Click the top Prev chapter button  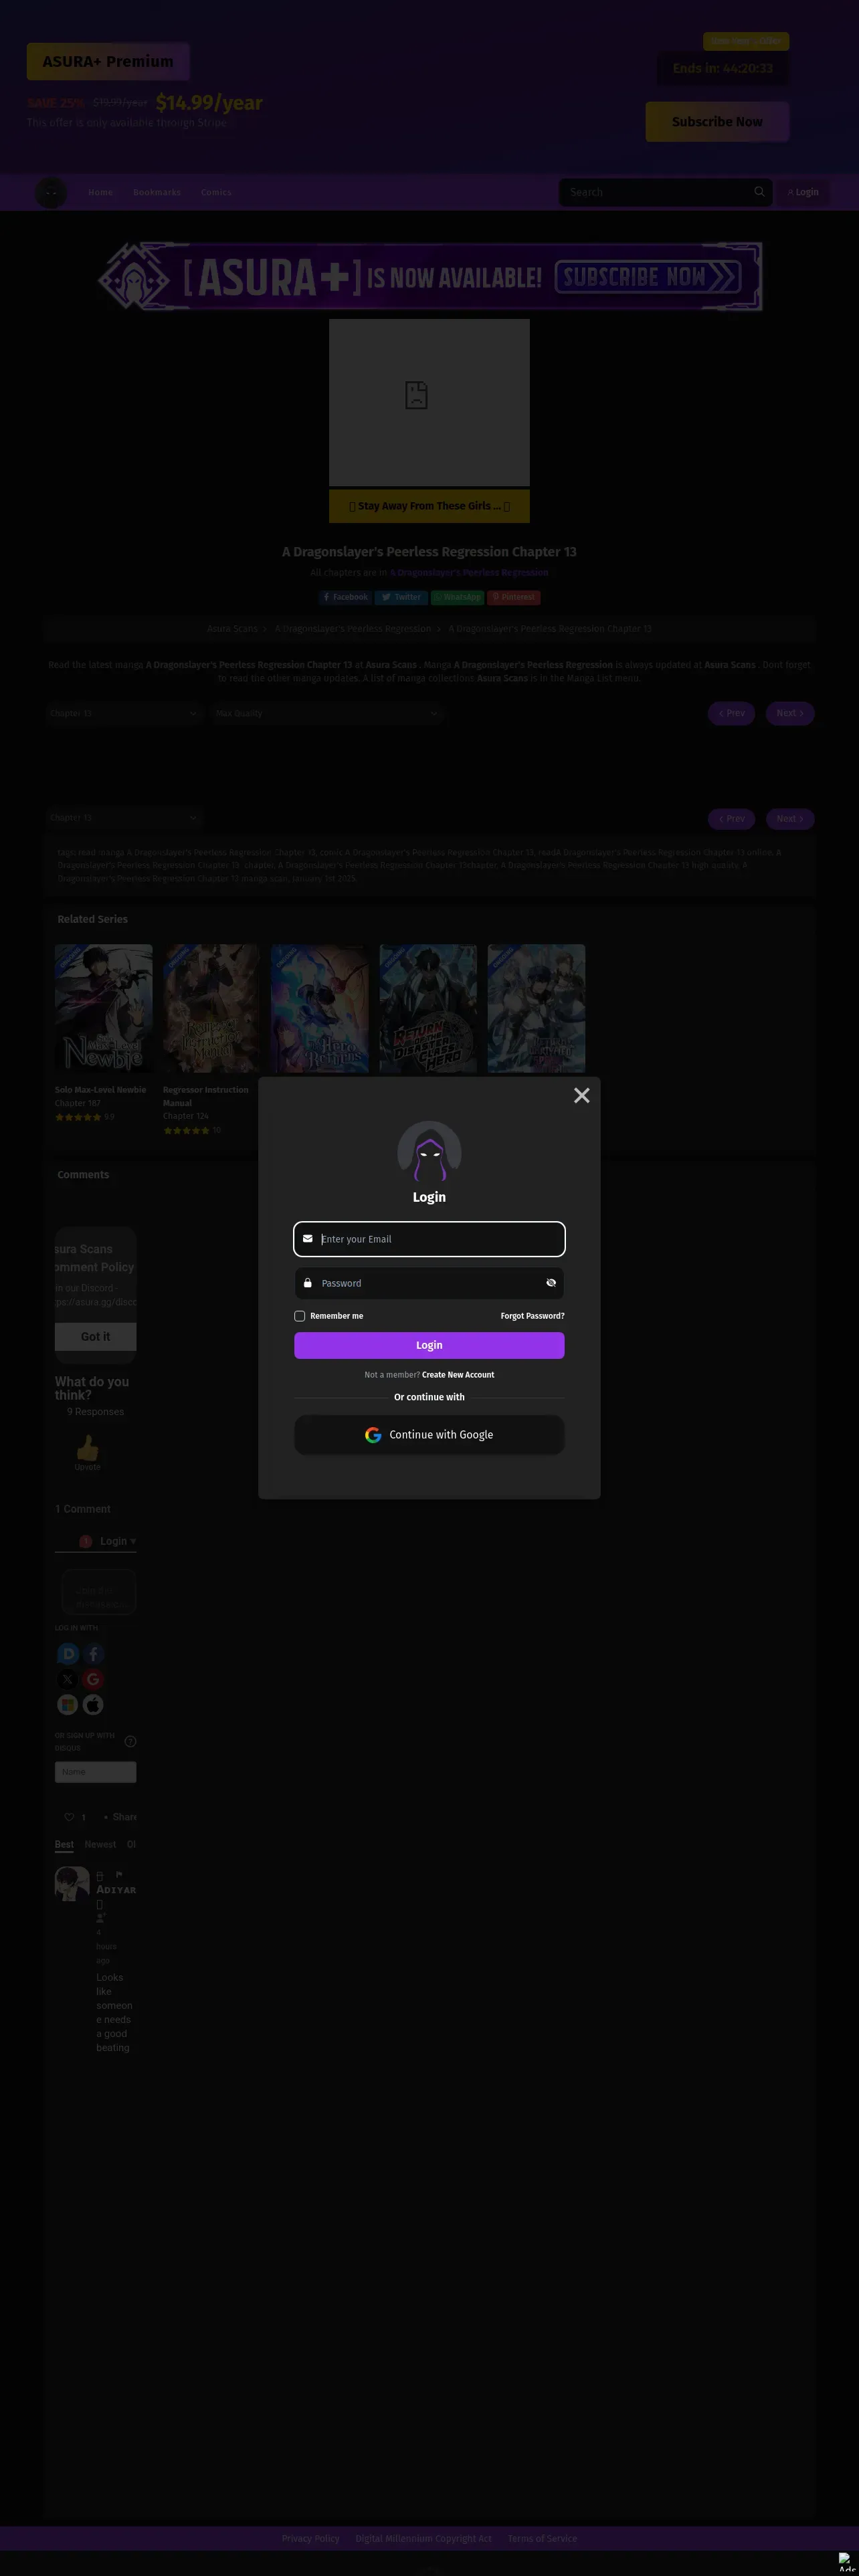pos(731,714)
